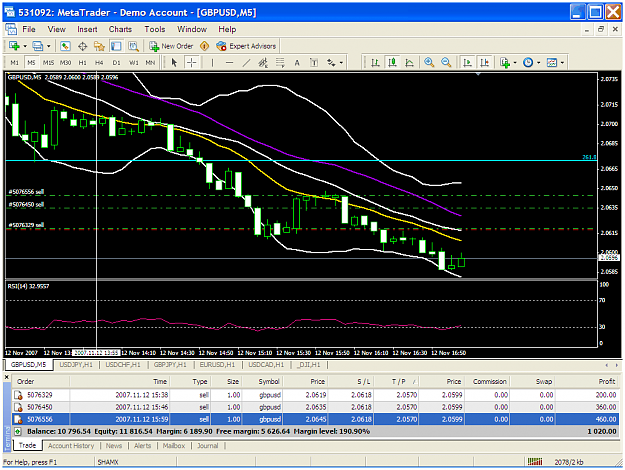Click the Indicators list icon
The width and height of the screenshot is (625, 470).
(x=505, y=63)
